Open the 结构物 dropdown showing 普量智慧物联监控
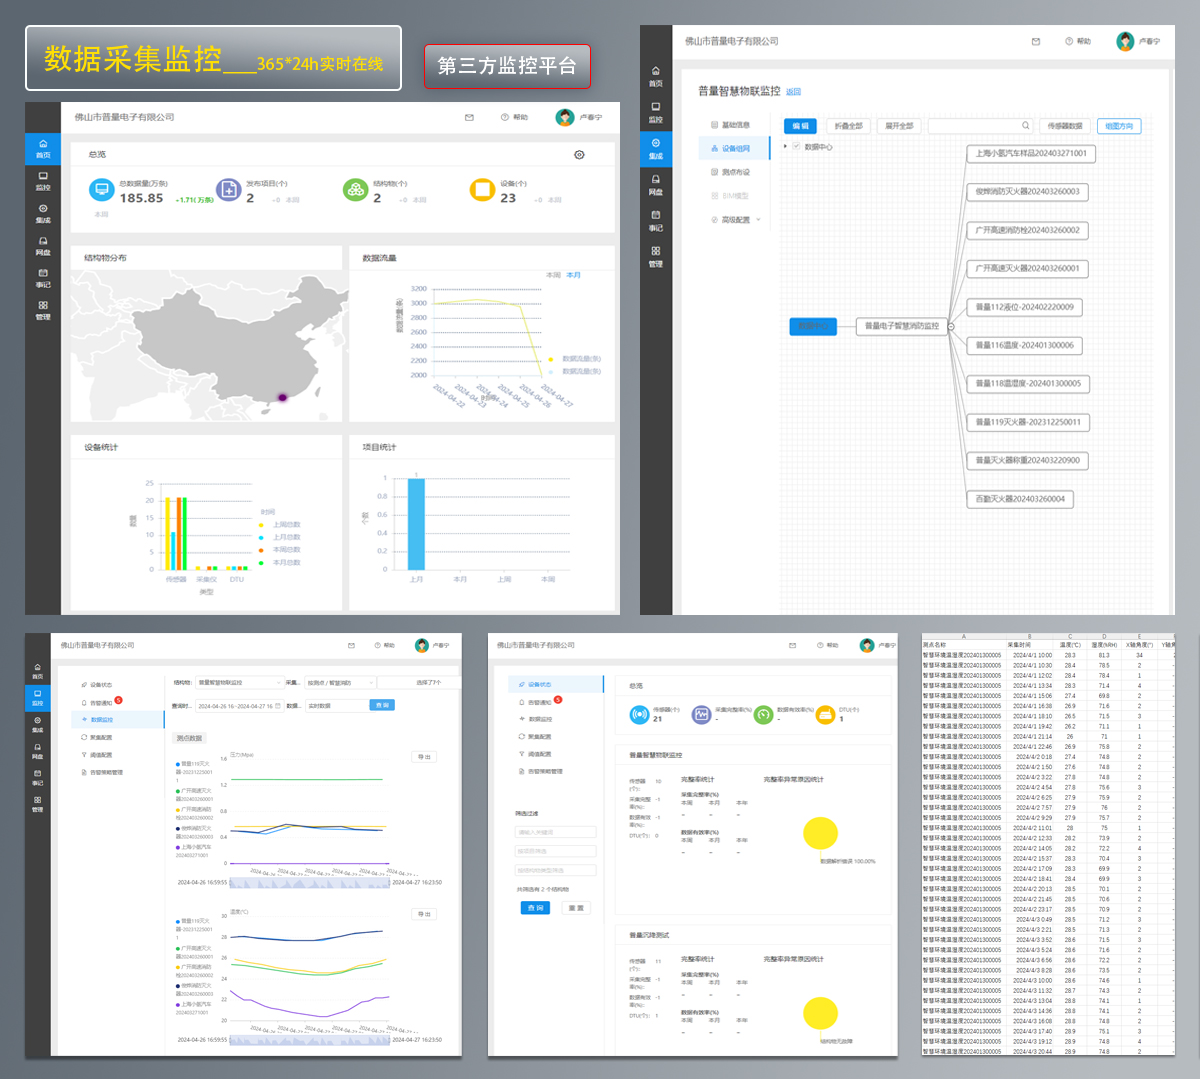The width and height of the screenshot is (1200, 1079). click(x=239, y=683)
